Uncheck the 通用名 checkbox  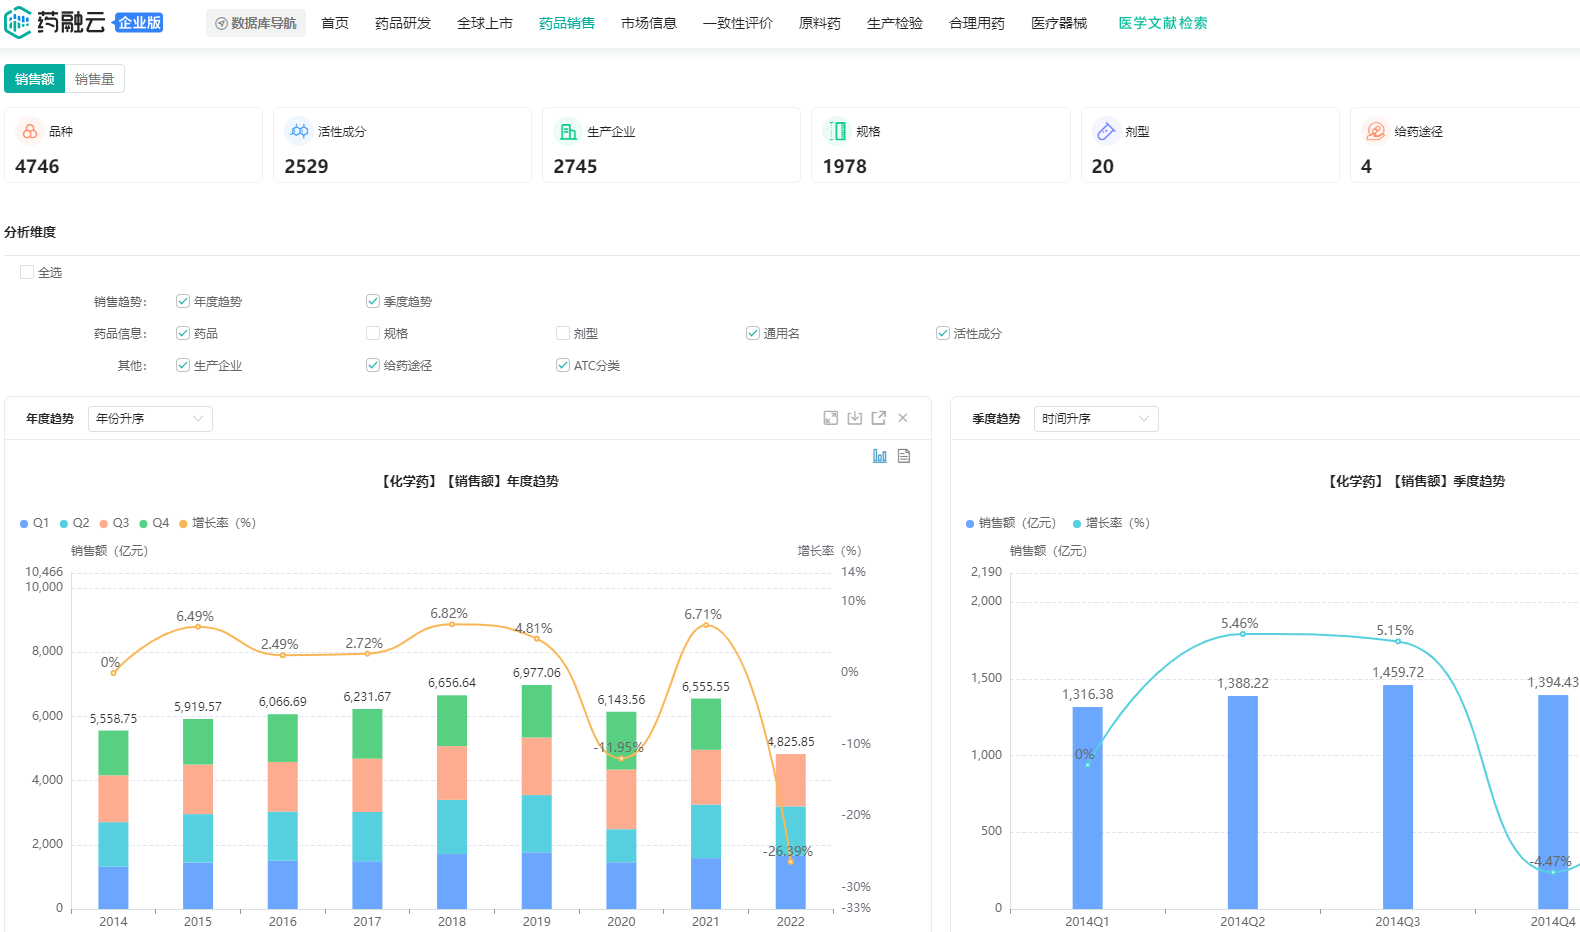[753, 333]
